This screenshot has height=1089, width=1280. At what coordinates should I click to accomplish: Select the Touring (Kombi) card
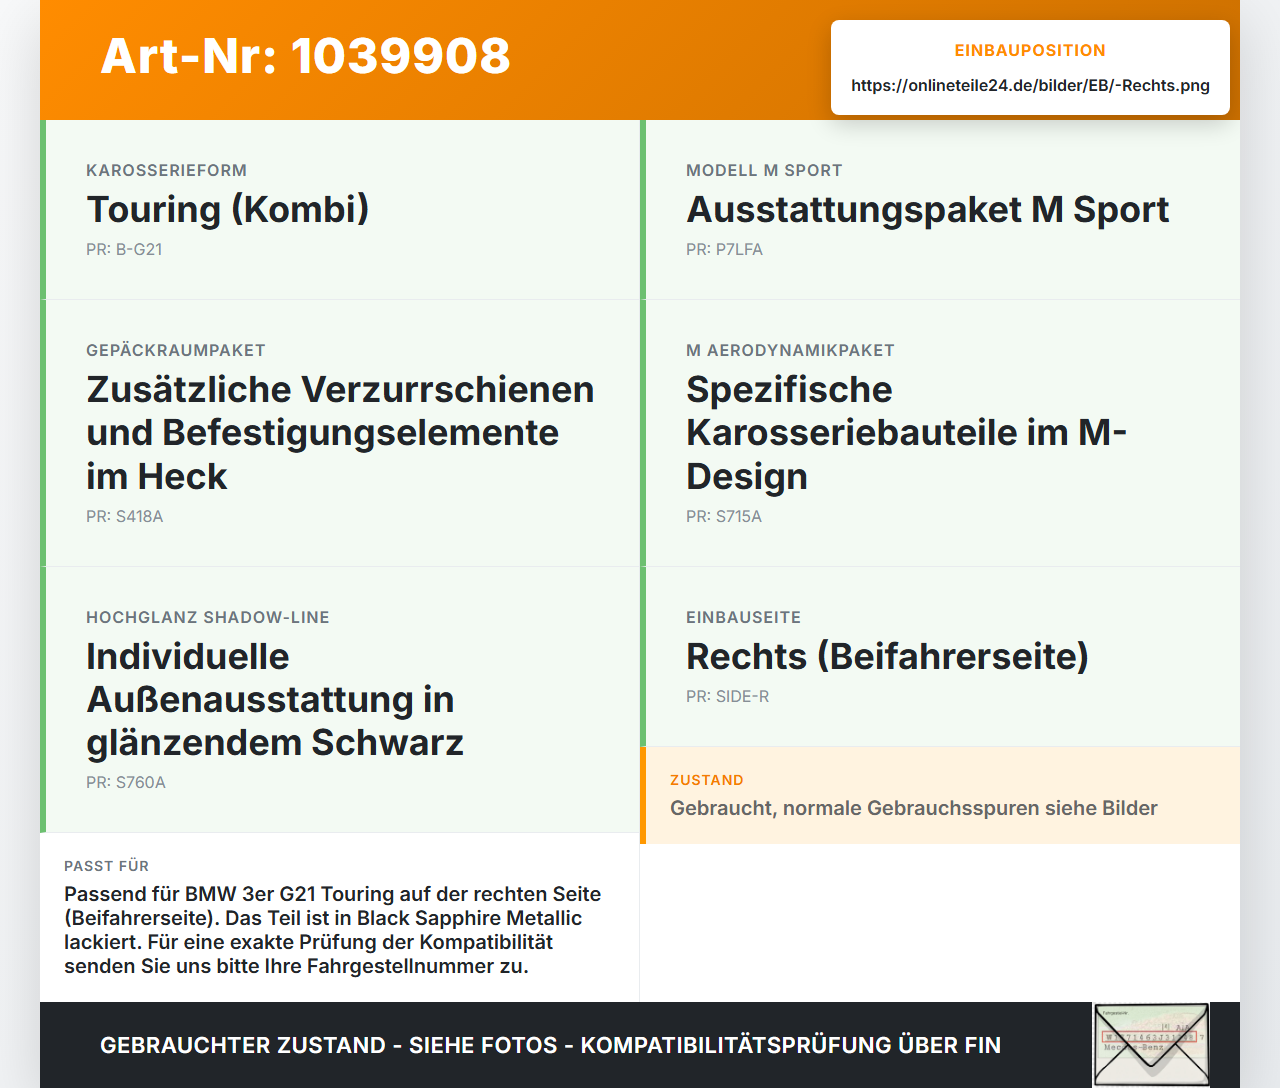click(340, 210)
